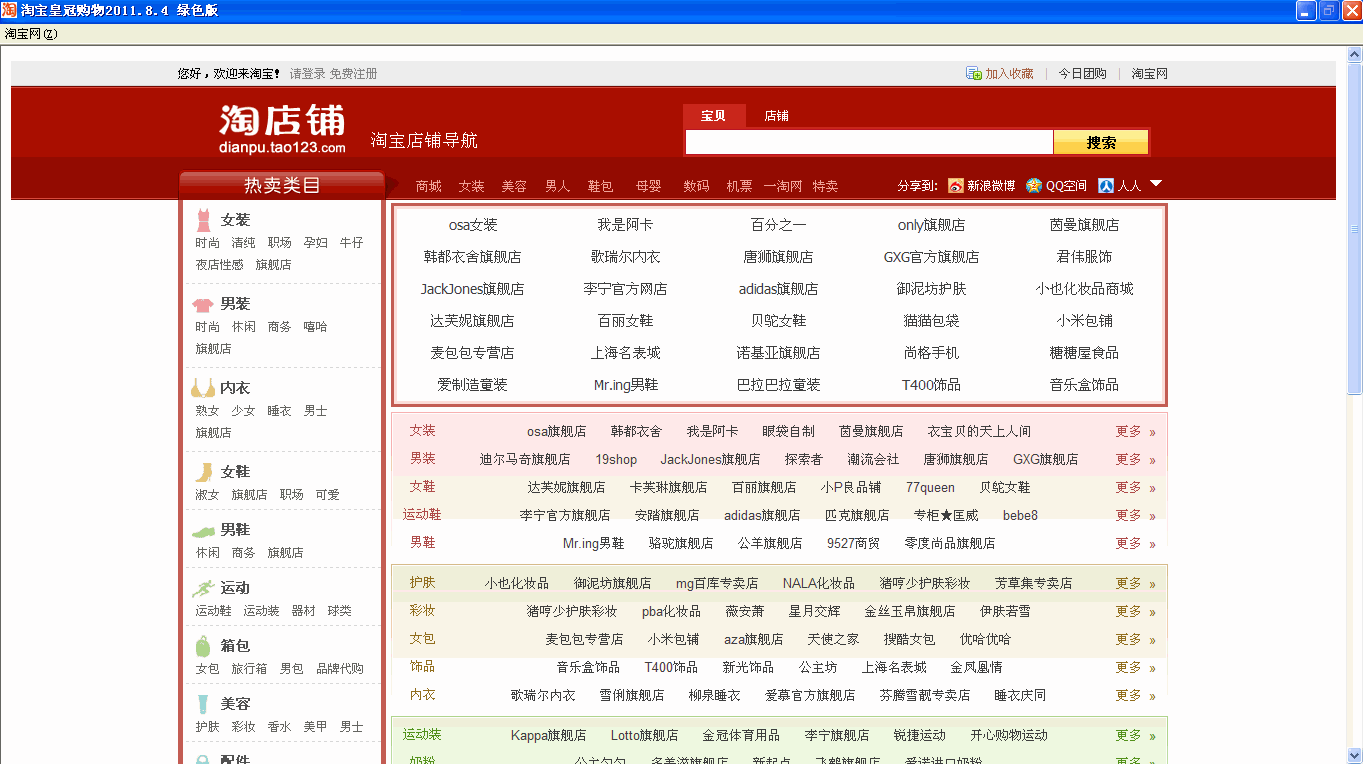Open the 骆驼旗舰店 link
Screen dimensions: 1363x764
681,544
